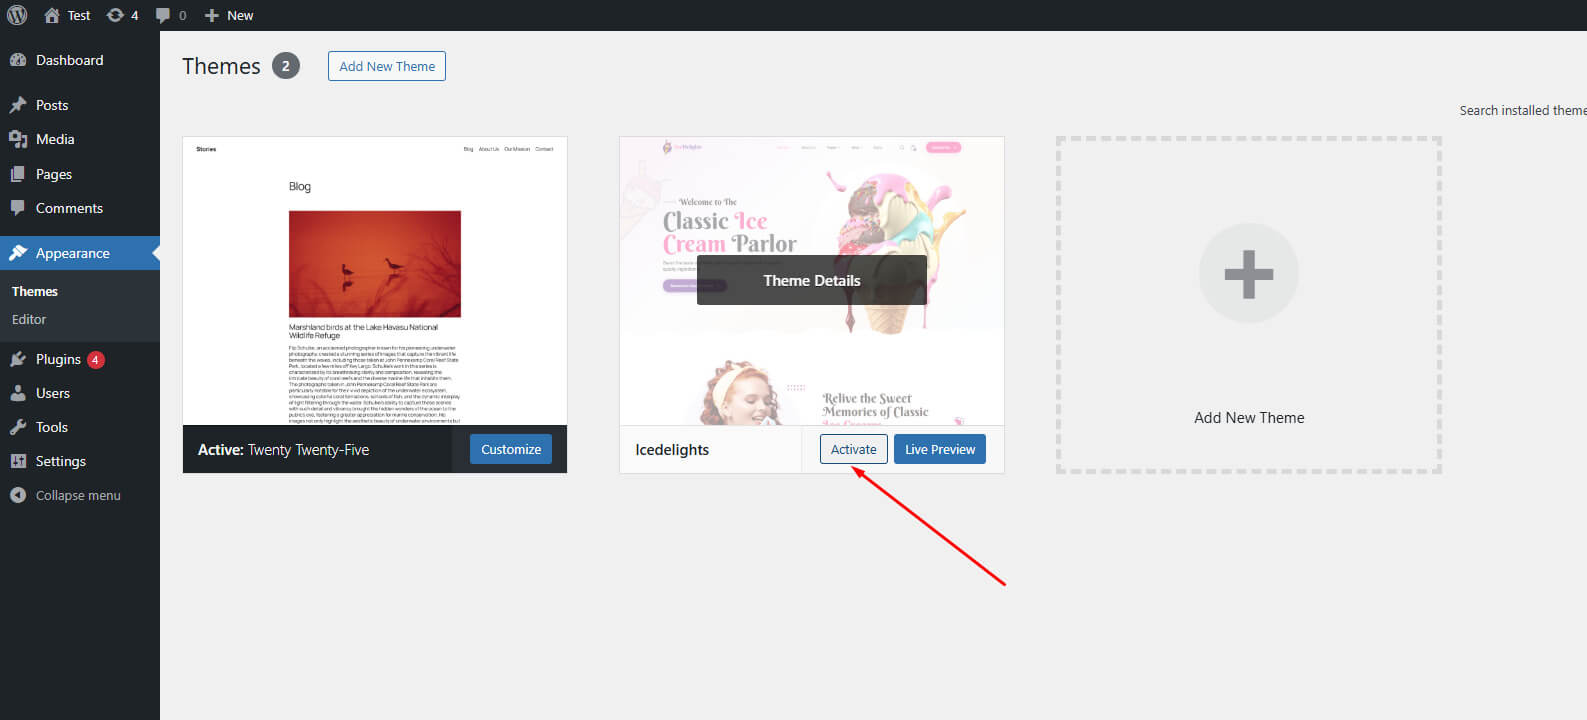Open Theme Details for Icedelights
This screenshot has width=1587, height=720.
click(812, 280)
